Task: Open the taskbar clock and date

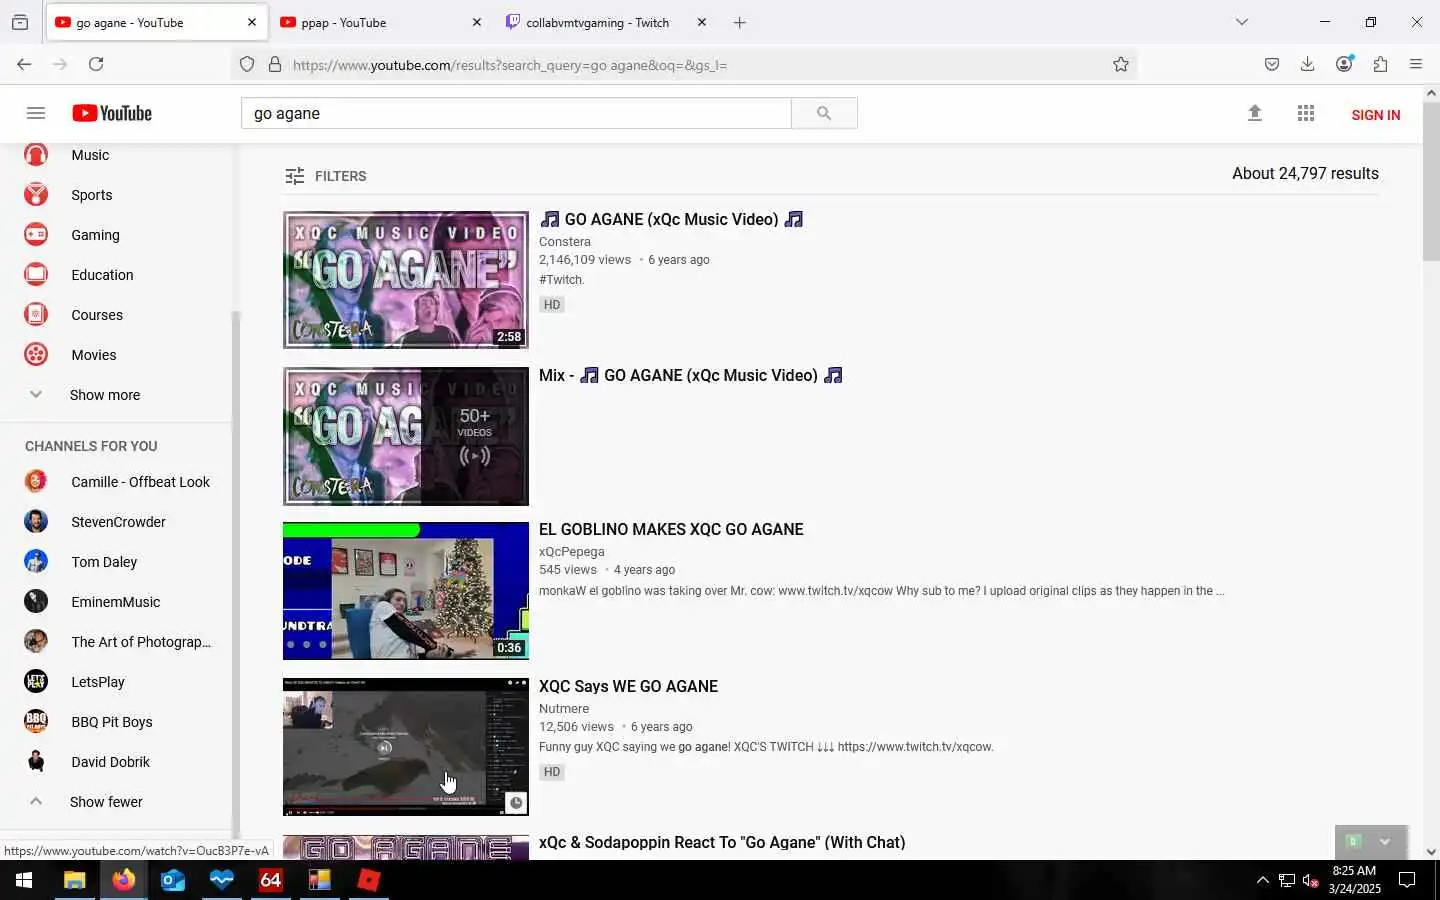Action: [1354, 880]
